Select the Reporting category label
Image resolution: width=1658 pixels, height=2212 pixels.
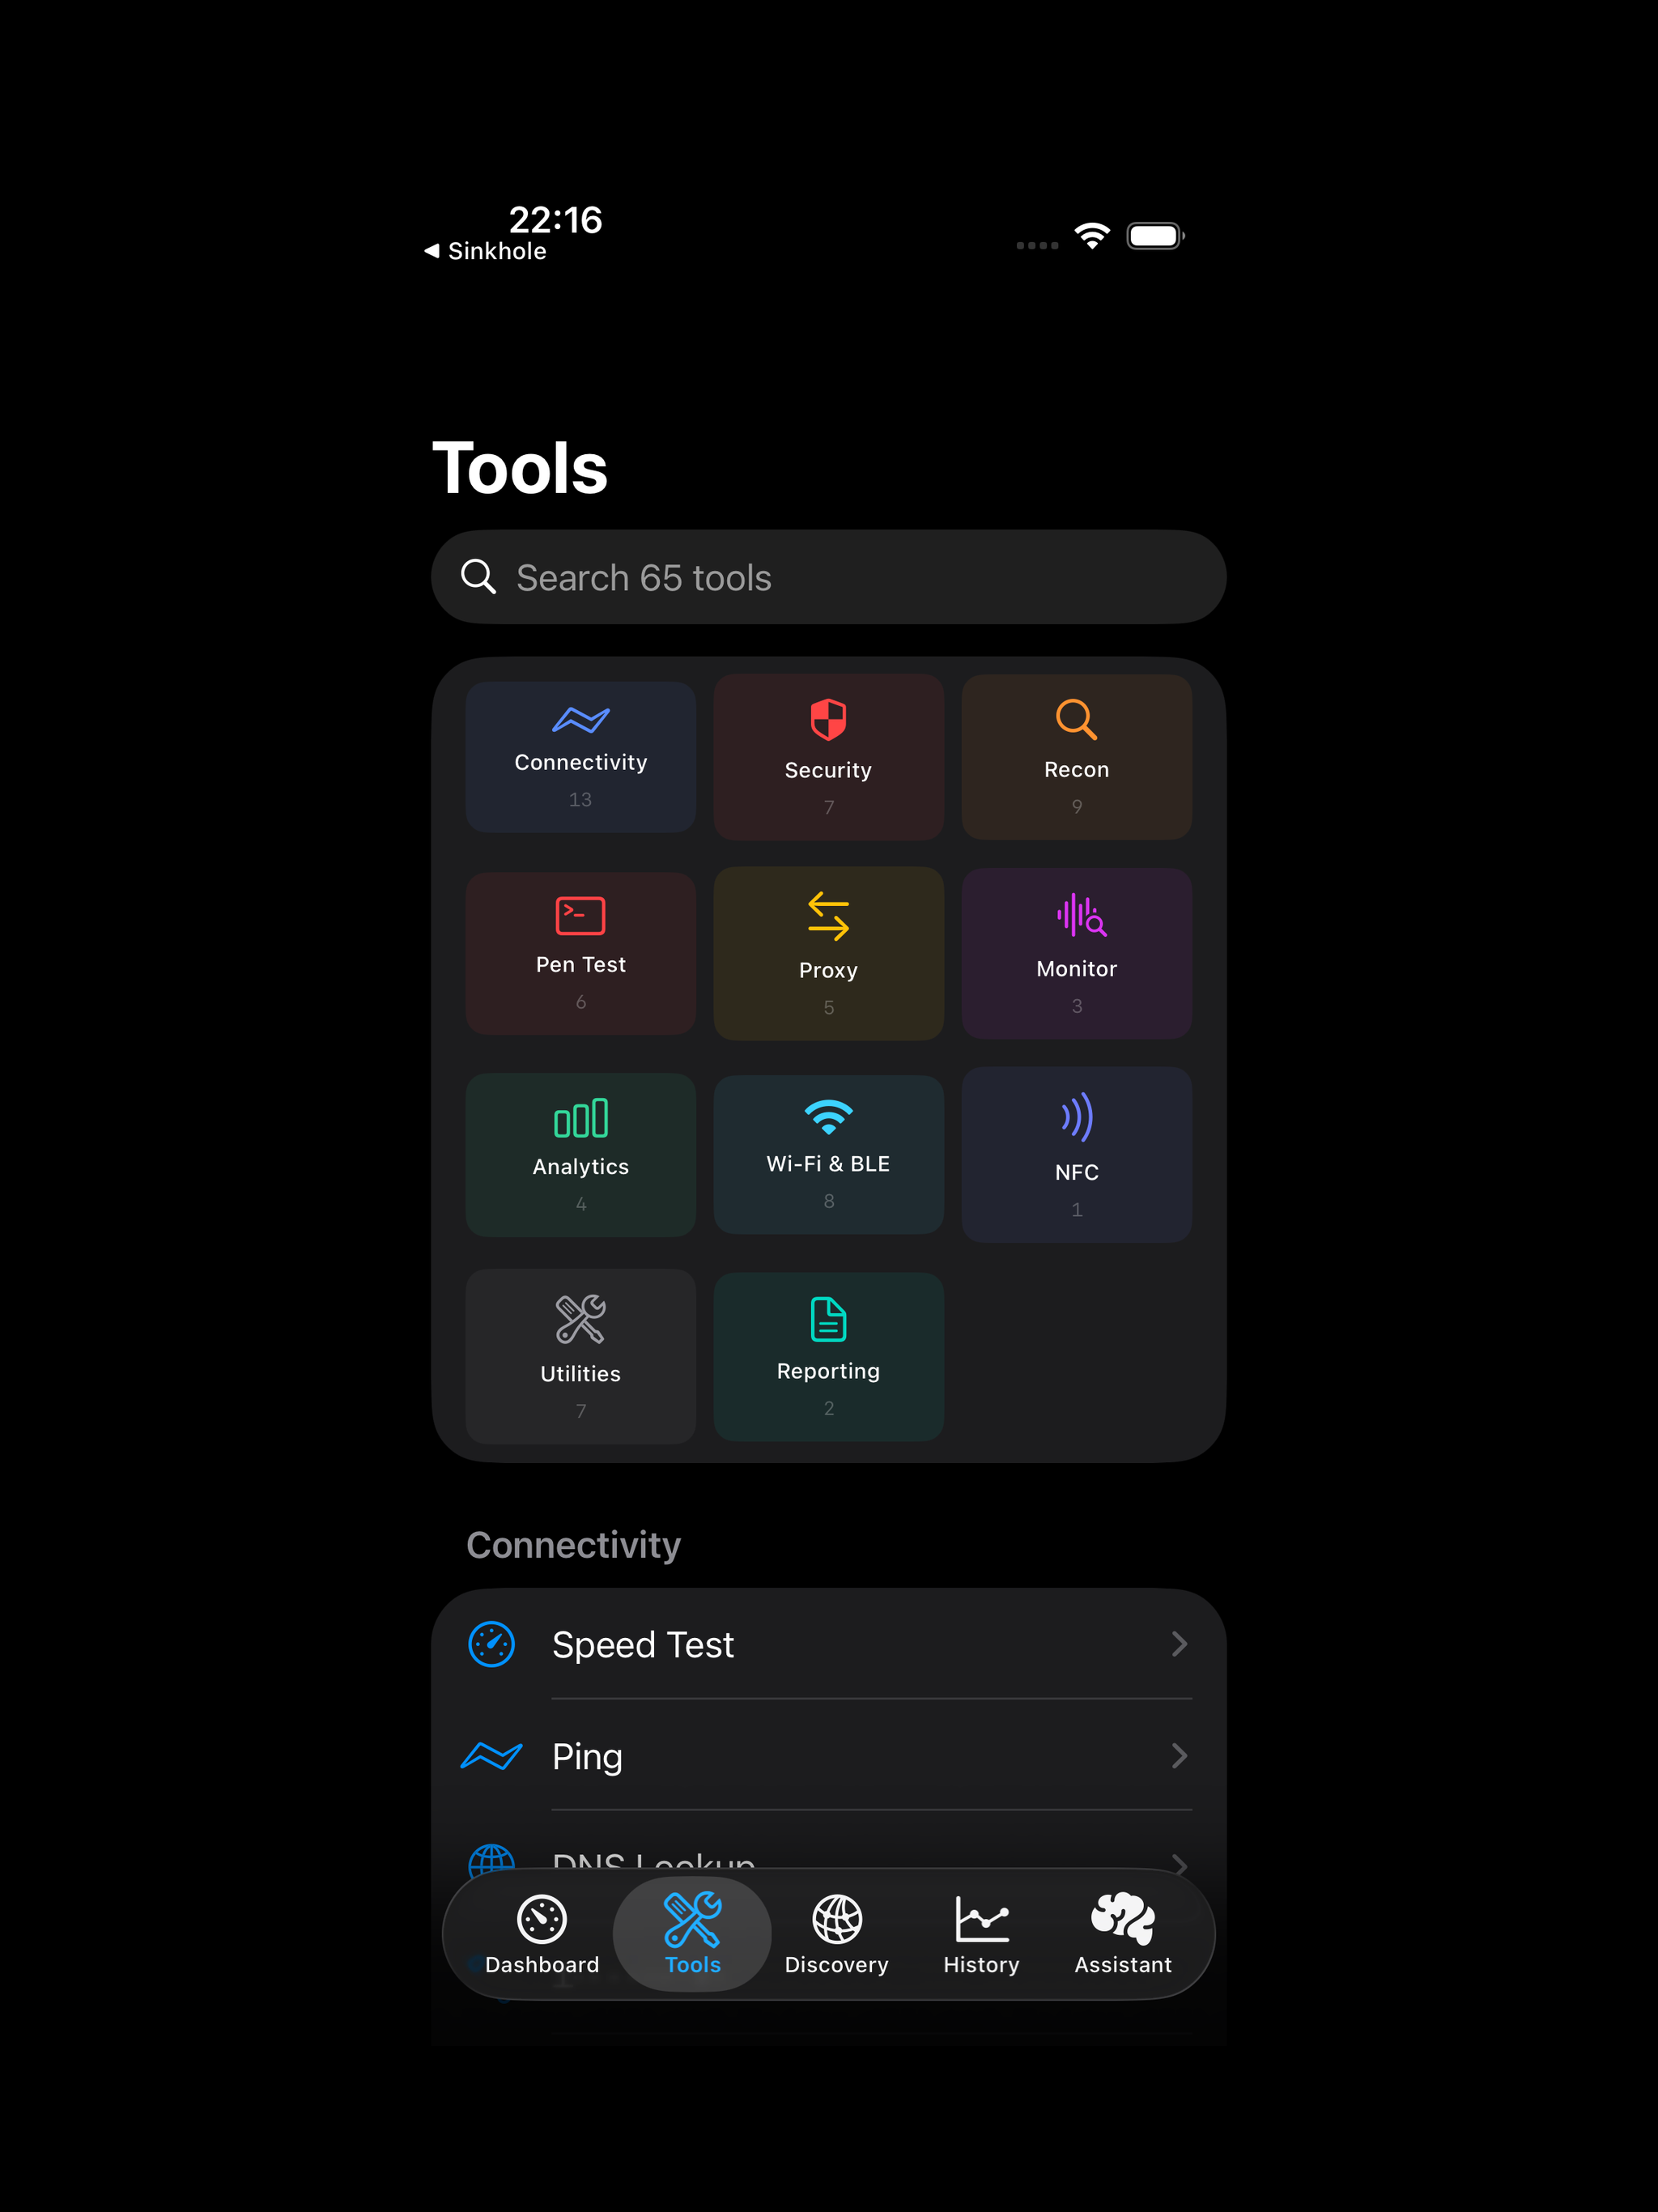point(828,1371)
